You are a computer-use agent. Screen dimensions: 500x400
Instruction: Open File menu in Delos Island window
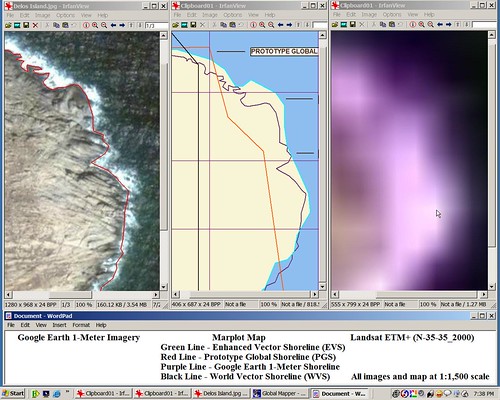click(10, 15)
